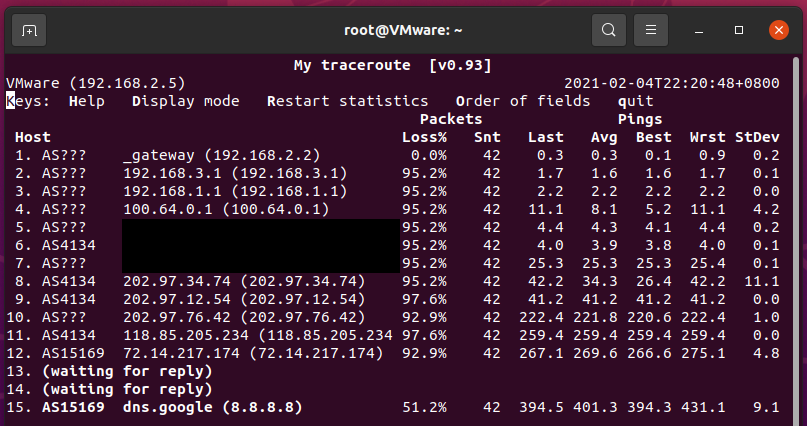Image resolution: width=807 pixels, height=426 pixels.
Task: Click Wrst value 275.1 in hop 12
Action: coord(703,353)
